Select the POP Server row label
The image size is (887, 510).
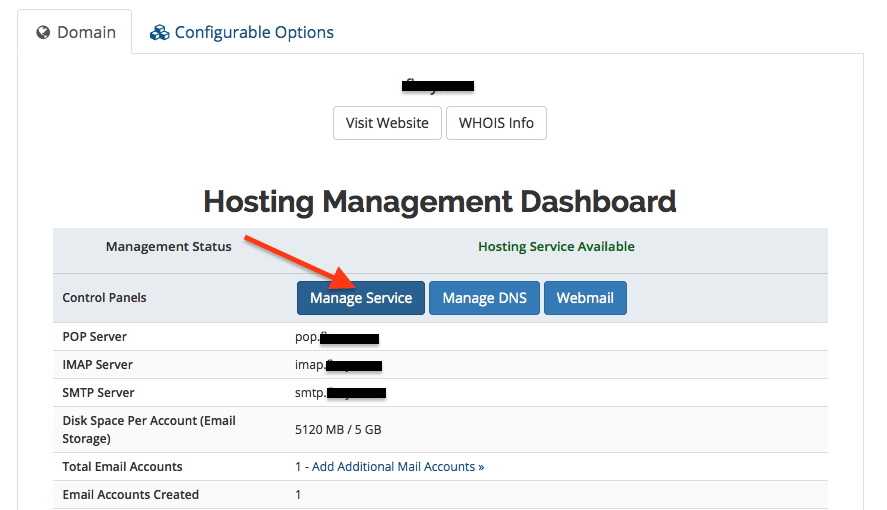pyautogui.click(x=95, y=337)
